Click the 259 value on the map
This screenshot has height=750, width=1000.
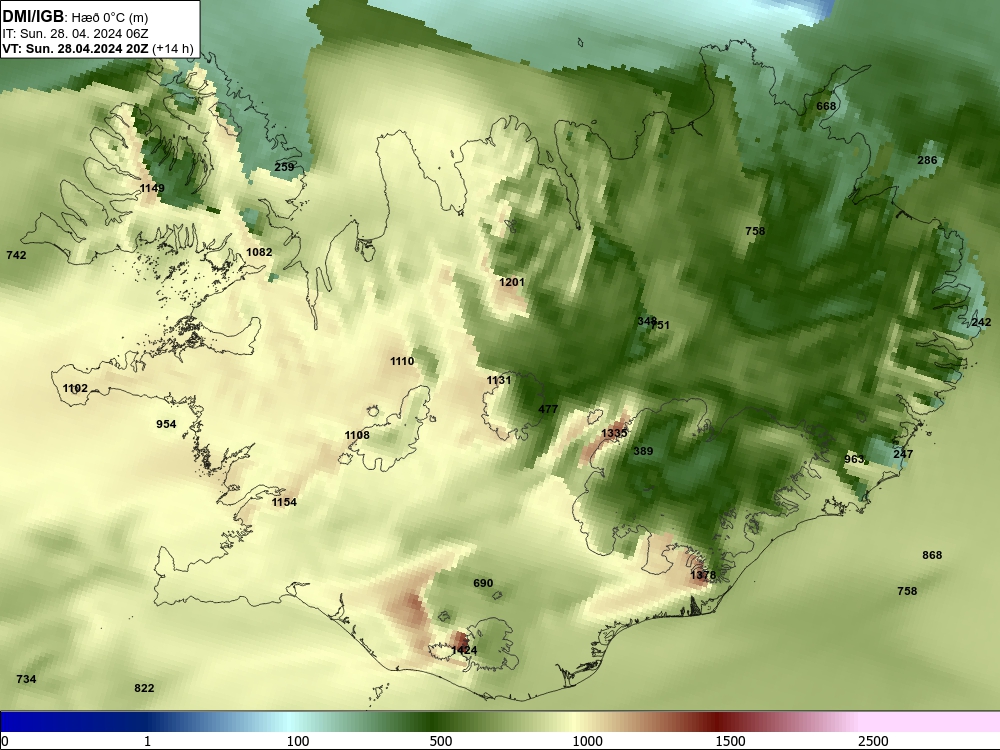(x=284, y=167)
